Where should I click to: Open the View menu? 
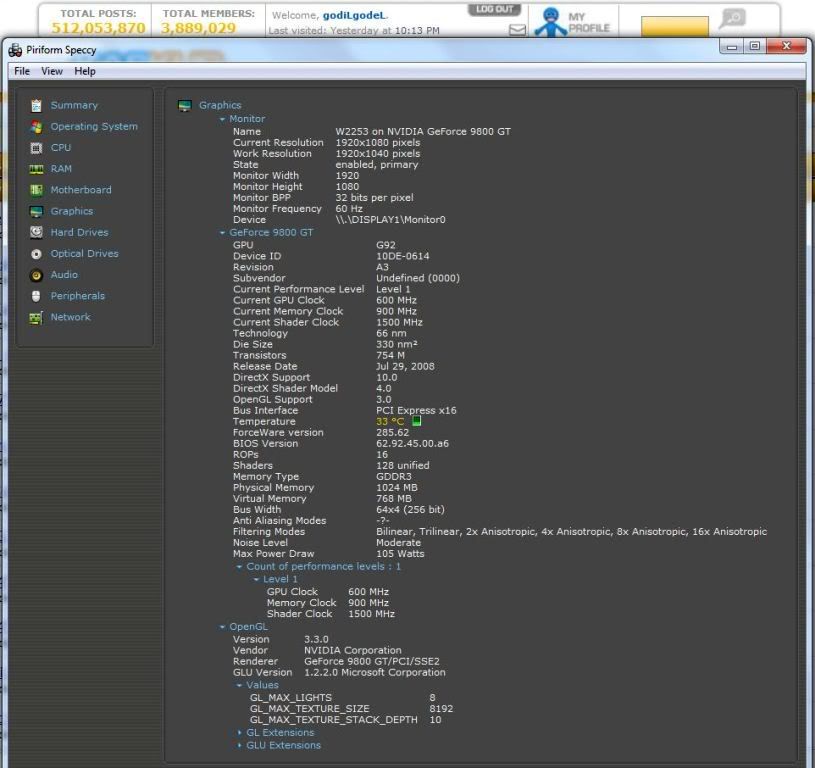point(52,71)
